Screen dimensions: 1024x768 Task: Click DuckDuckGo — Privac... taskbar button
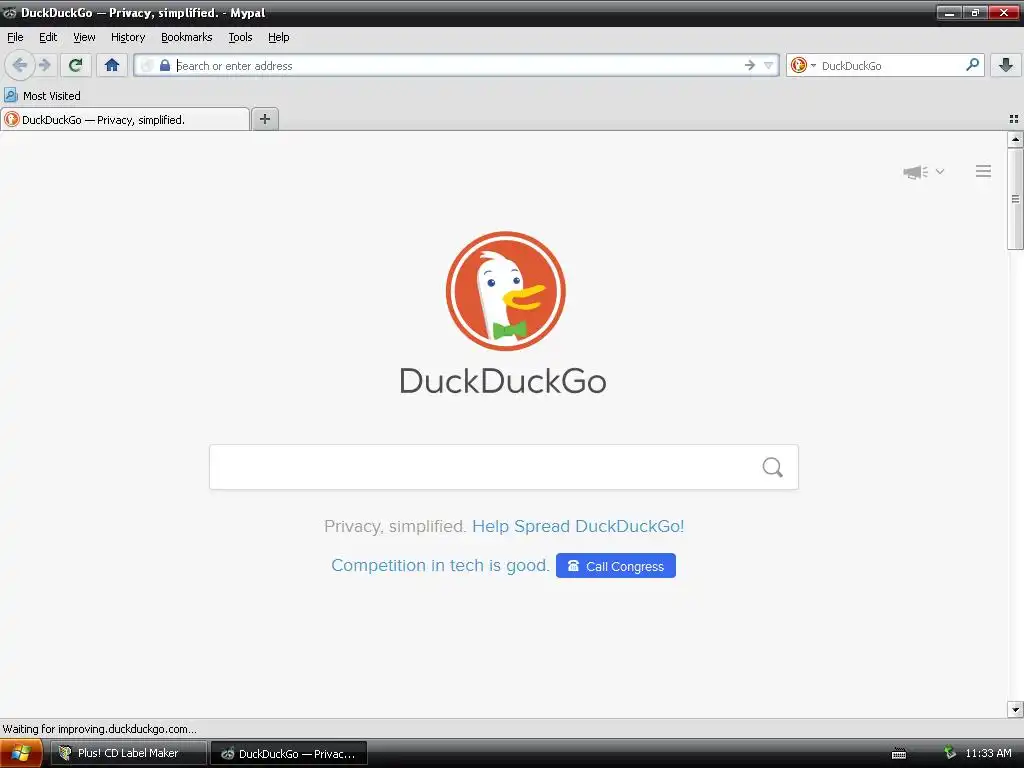[x=289, y=754]
